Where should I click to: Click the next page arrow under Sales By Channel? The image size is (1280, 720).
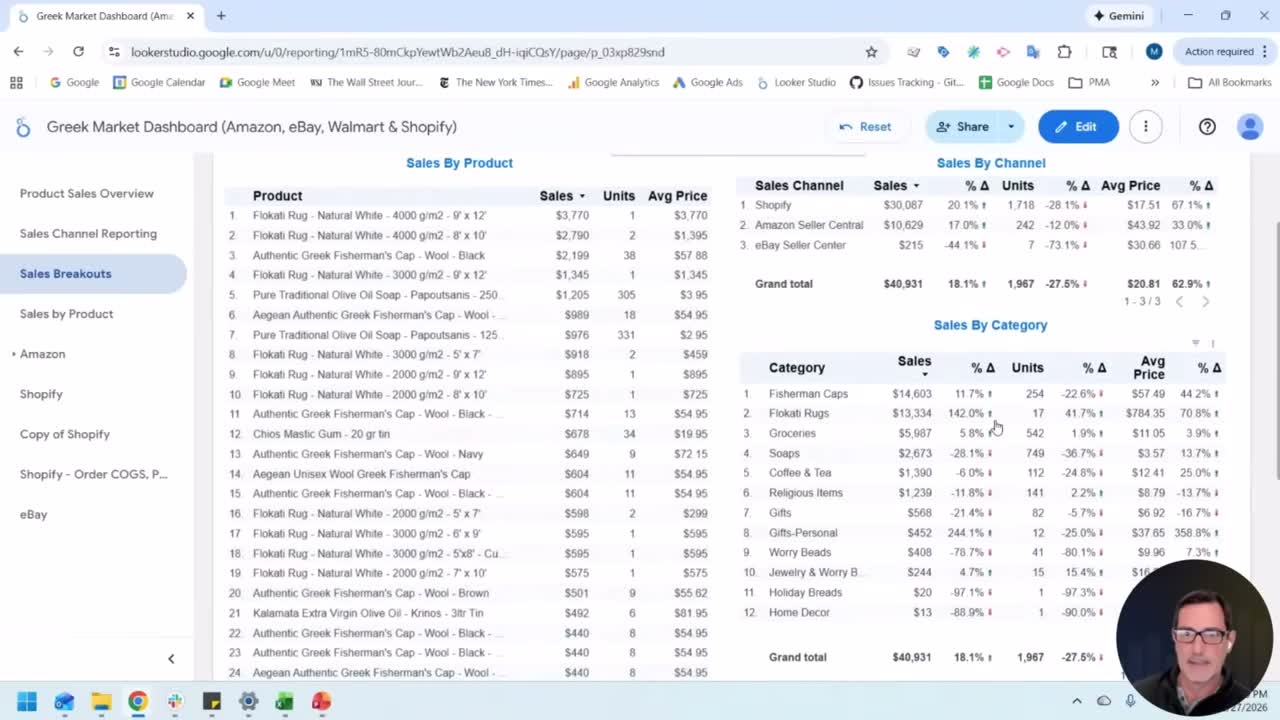click(x=1205, y=301)
